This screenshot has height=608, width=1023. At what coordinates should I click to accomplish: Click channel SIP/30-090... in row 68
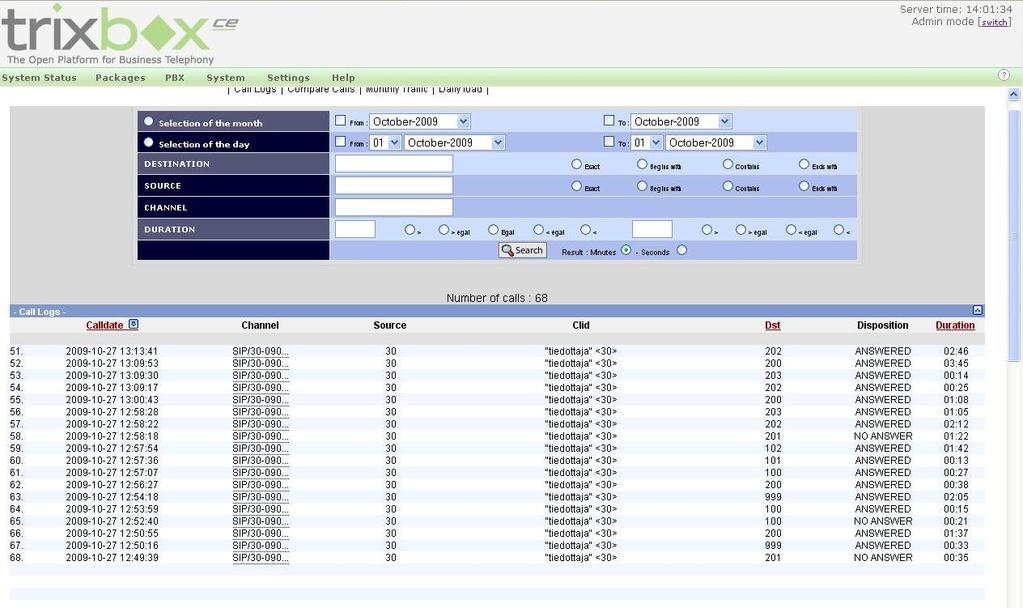click(x=260, y=558)
